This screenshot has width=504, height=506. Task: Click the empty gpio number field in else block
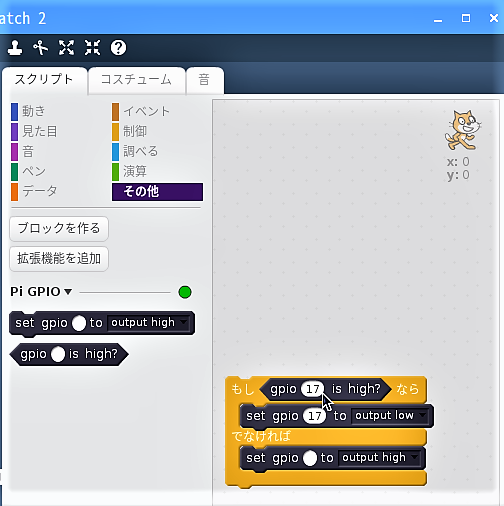(x=310, y=458)
